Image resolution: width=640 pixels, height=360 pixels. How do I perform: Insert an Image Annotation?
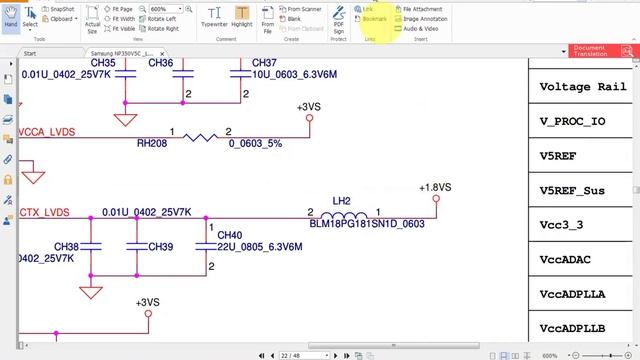click(421, 19)
